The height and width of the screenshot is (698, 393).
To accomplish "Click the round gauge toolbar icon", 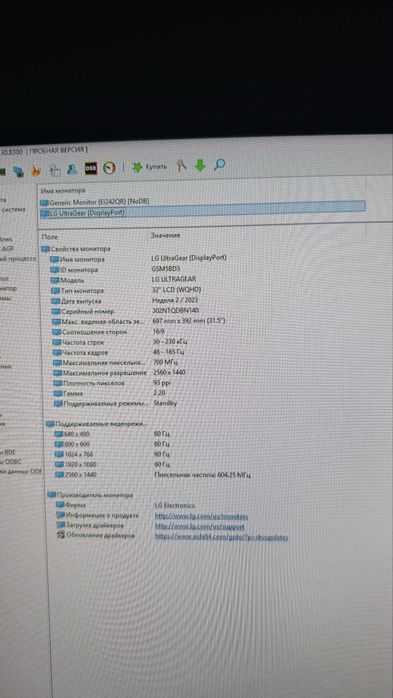I will pyautogui.click(x=109, y=168).
